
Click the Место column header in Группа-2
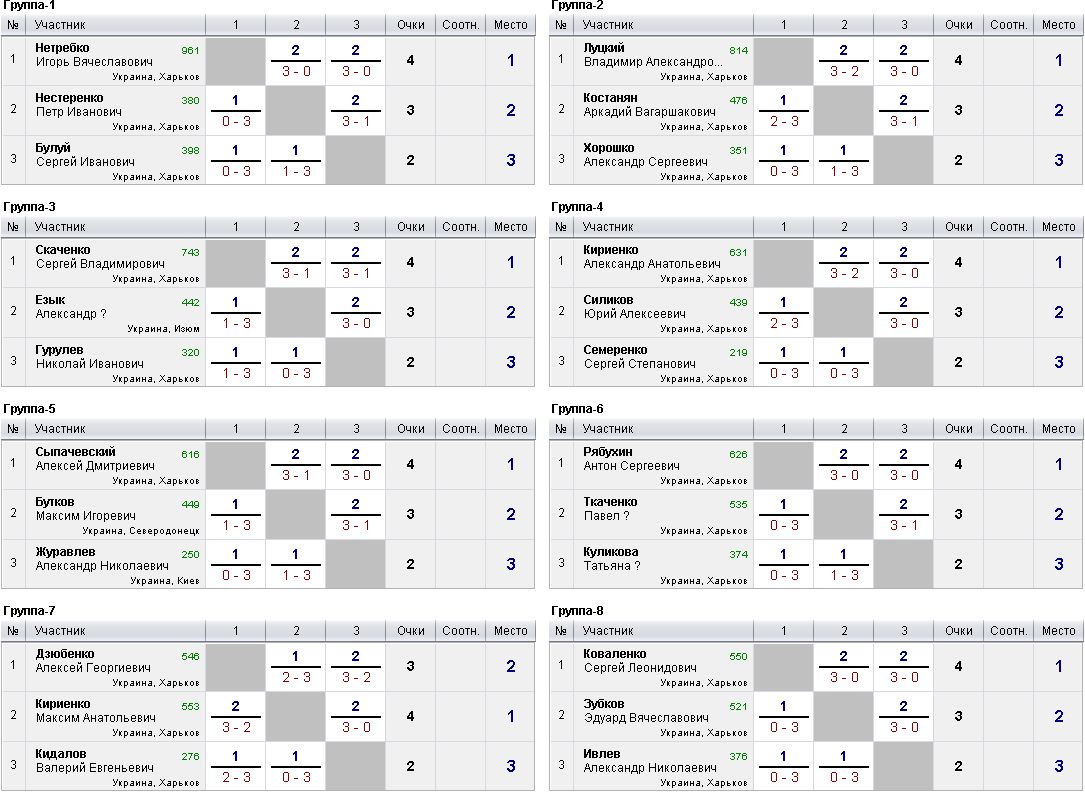pyautogui.click(x=1058, y=25)
